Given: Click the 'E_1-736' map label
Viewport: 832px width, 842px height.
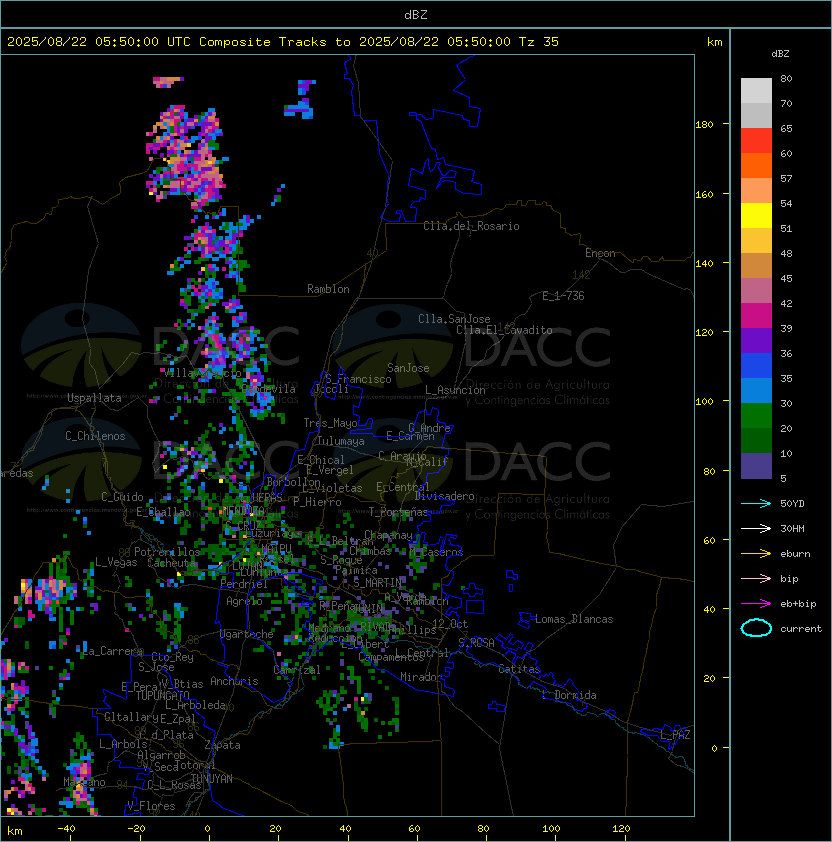Looking at the screenshot, I should pos(563,296).
